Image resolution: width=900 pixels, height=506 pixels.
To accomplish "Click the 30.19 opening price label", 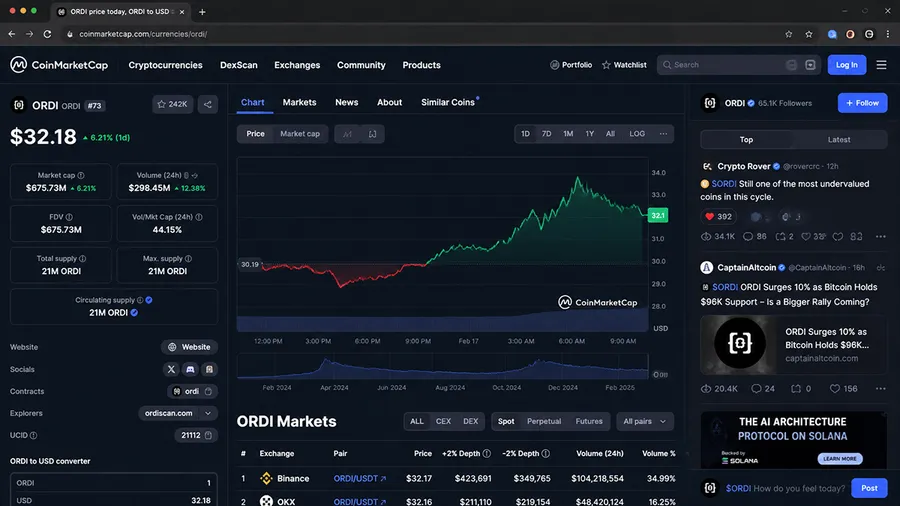I will [x=250, y=264].
